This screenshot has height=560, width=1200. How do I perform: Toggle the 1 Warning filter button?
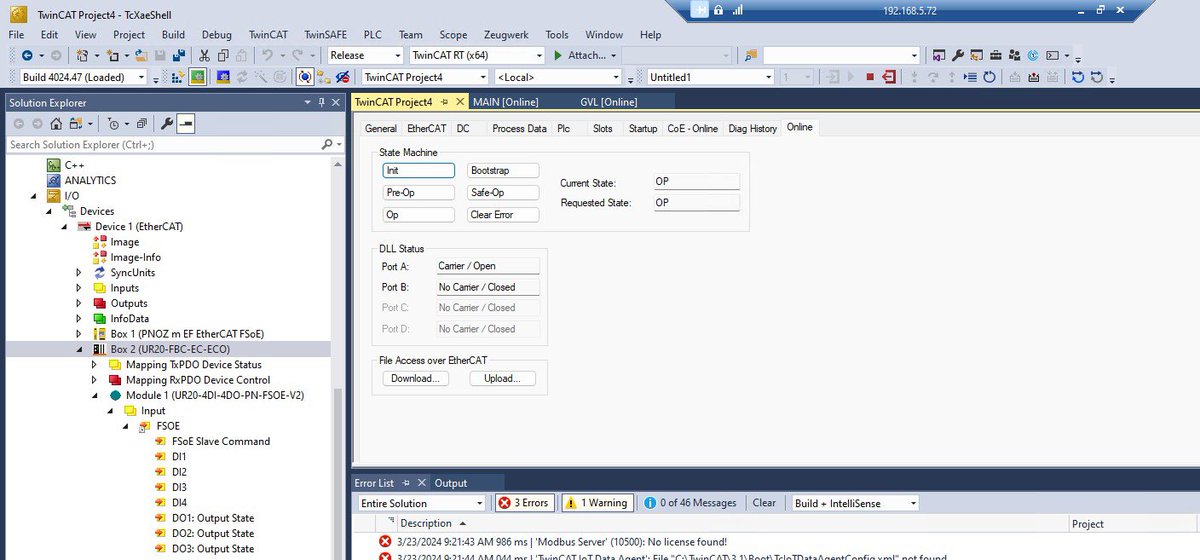[598, 503]
